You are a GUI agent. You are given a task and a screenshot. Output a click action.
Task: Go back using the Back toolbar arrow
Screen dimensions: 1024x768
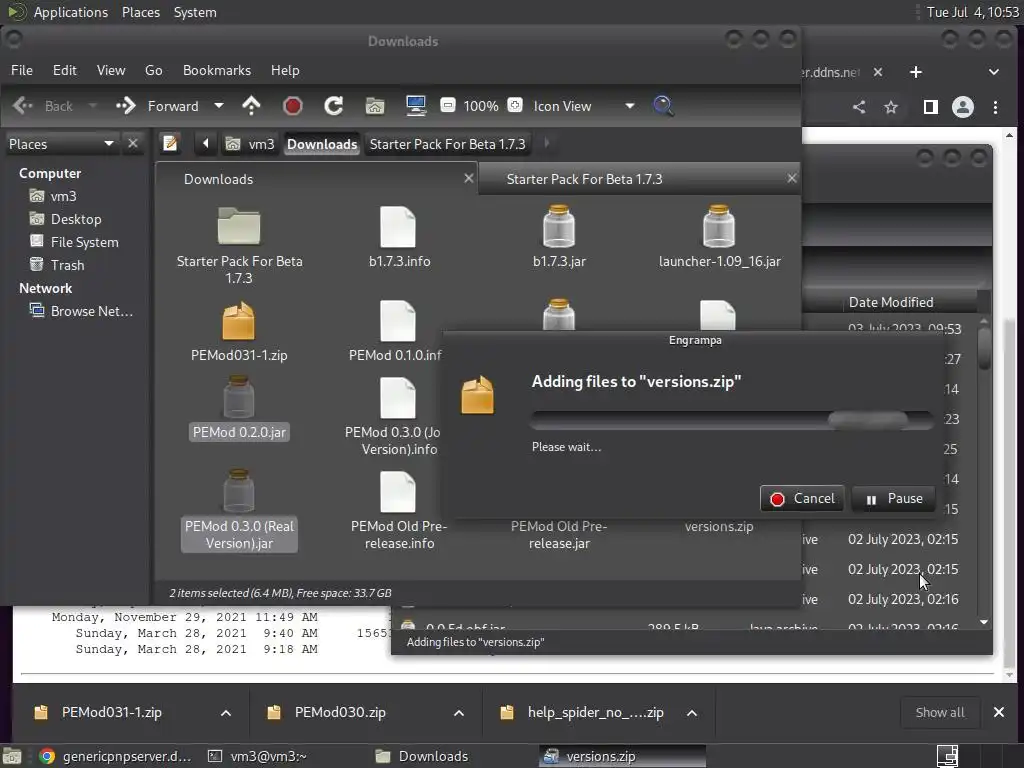click(23, 106)
